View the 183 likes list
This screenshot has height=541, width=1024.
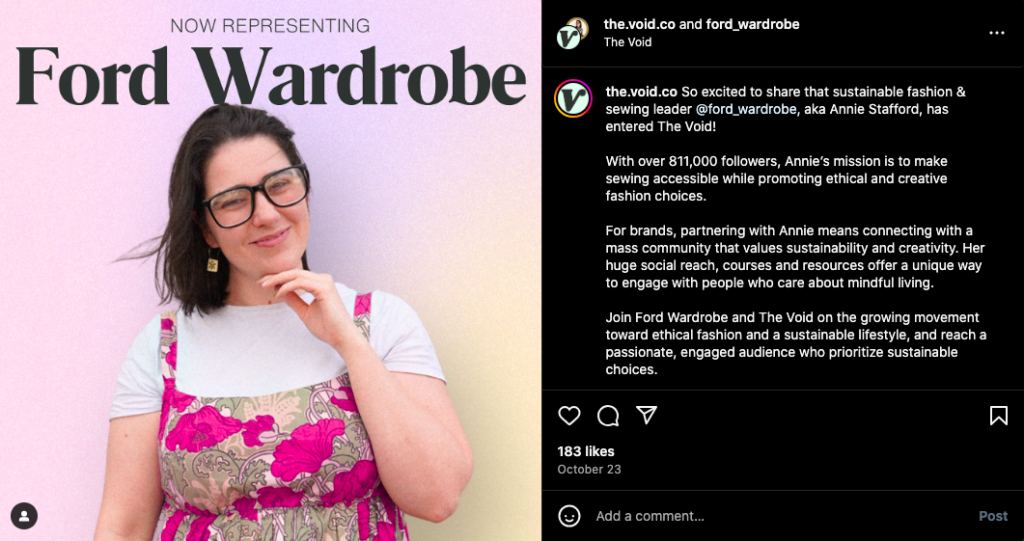586,451
